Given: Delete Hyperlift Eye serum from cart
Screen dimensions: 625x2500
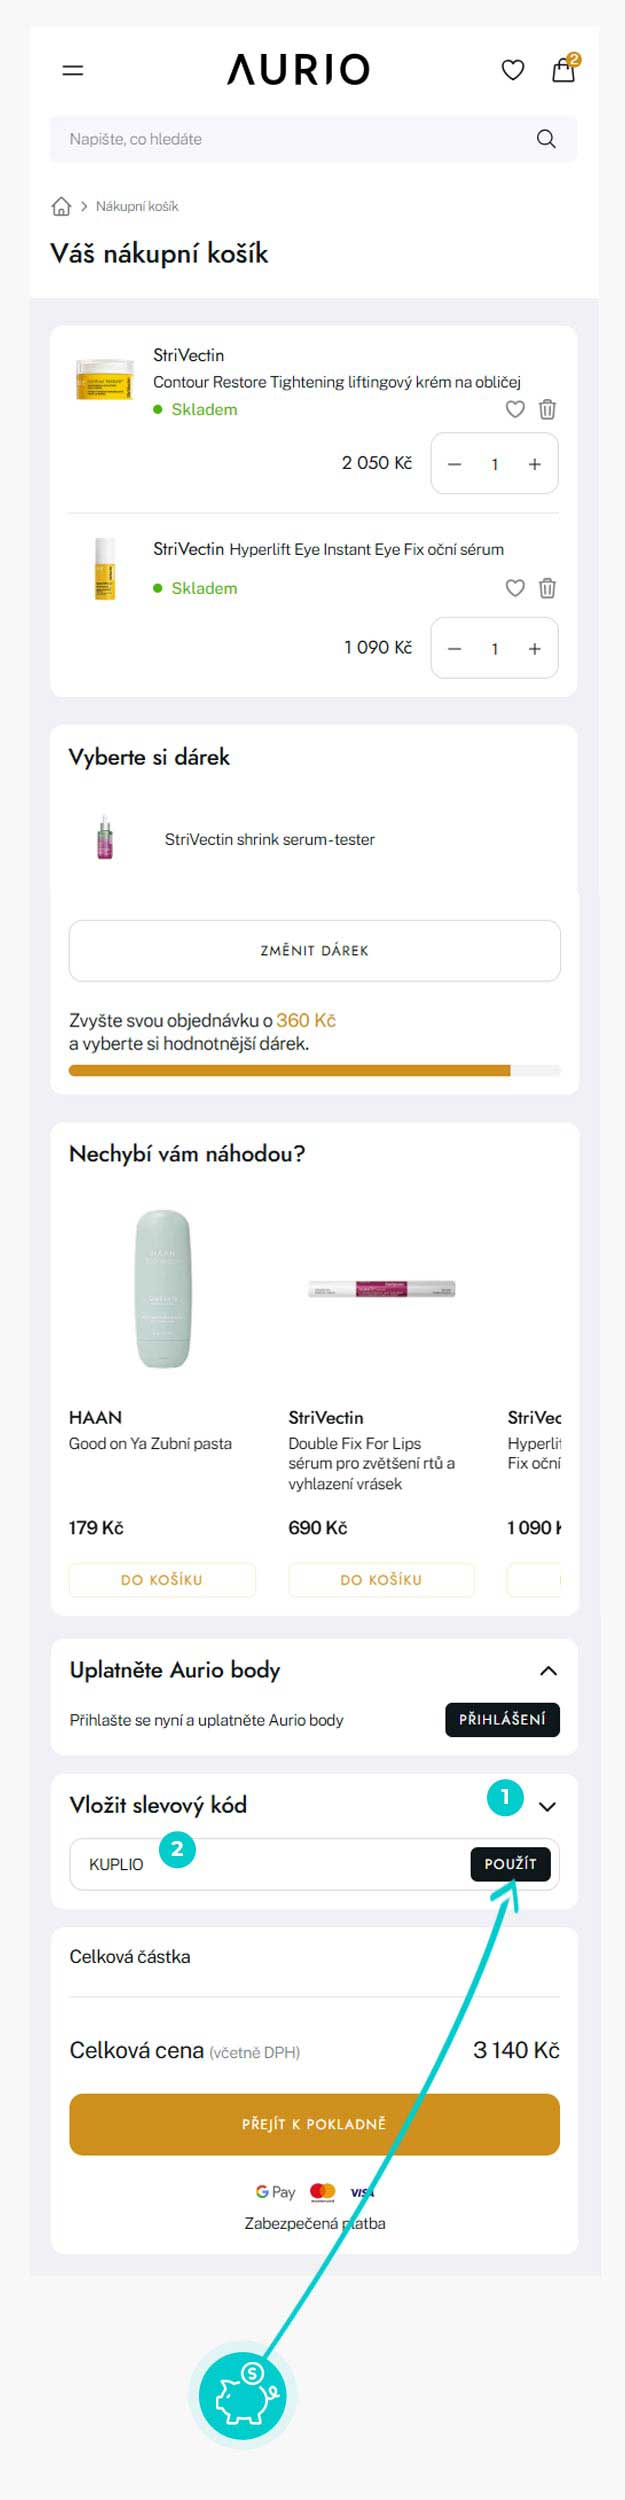Looking at the screenshot, I should point(547,588).
